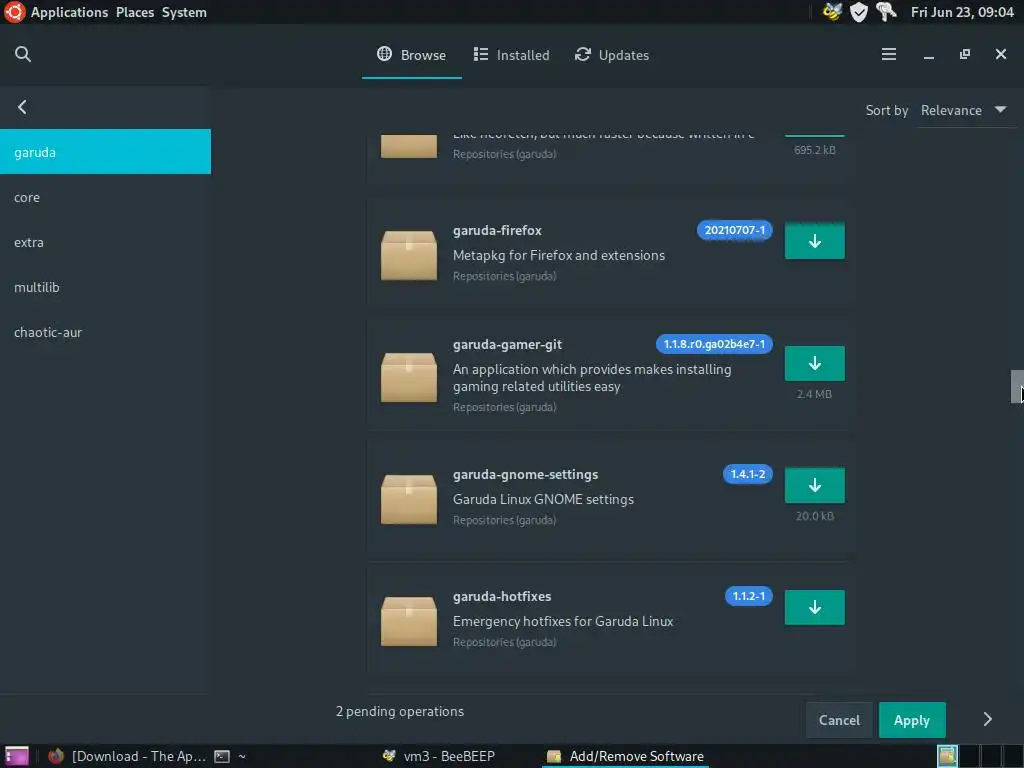Select the core repository
This screenshot has width=1024, height=768.
pos(105,197)
